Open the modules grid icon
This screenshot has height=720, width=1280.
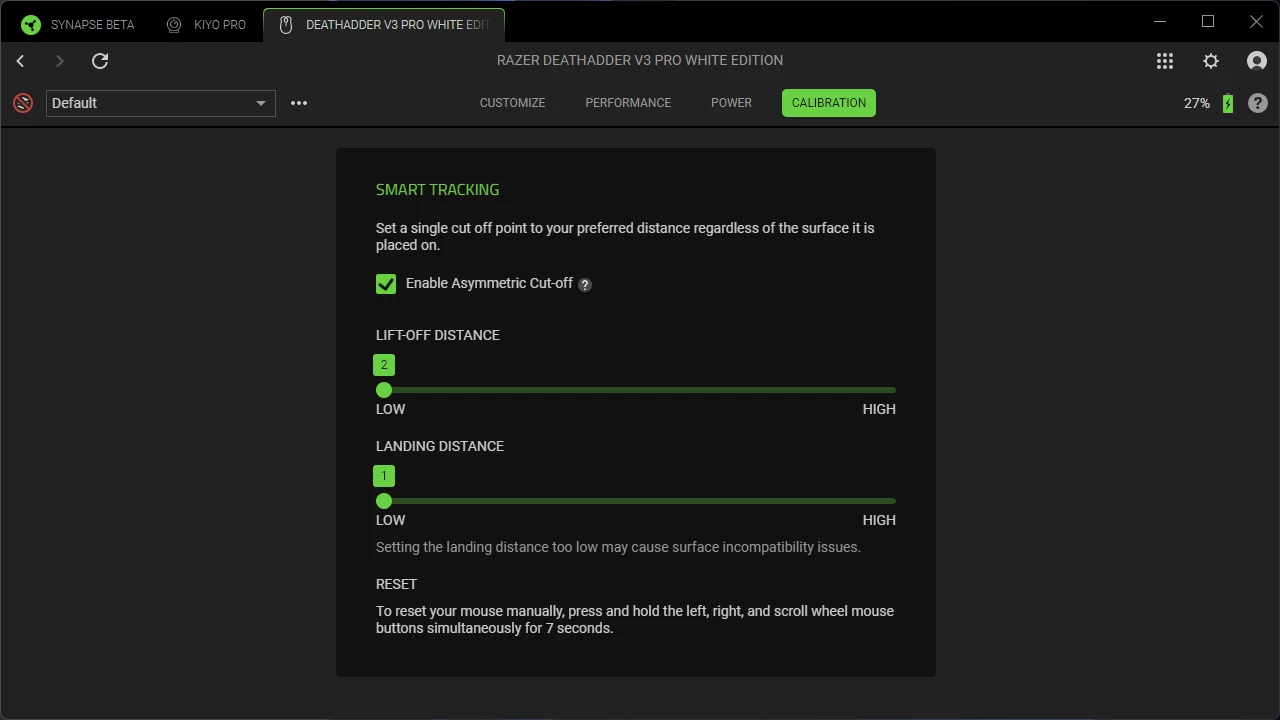pos(1165,61)
